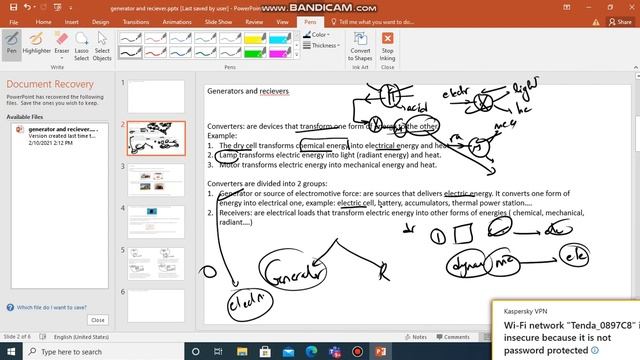Screen dimensions: 640x360
Task: Open File Explorer from taskbar
Action: (x=242, y=351)
